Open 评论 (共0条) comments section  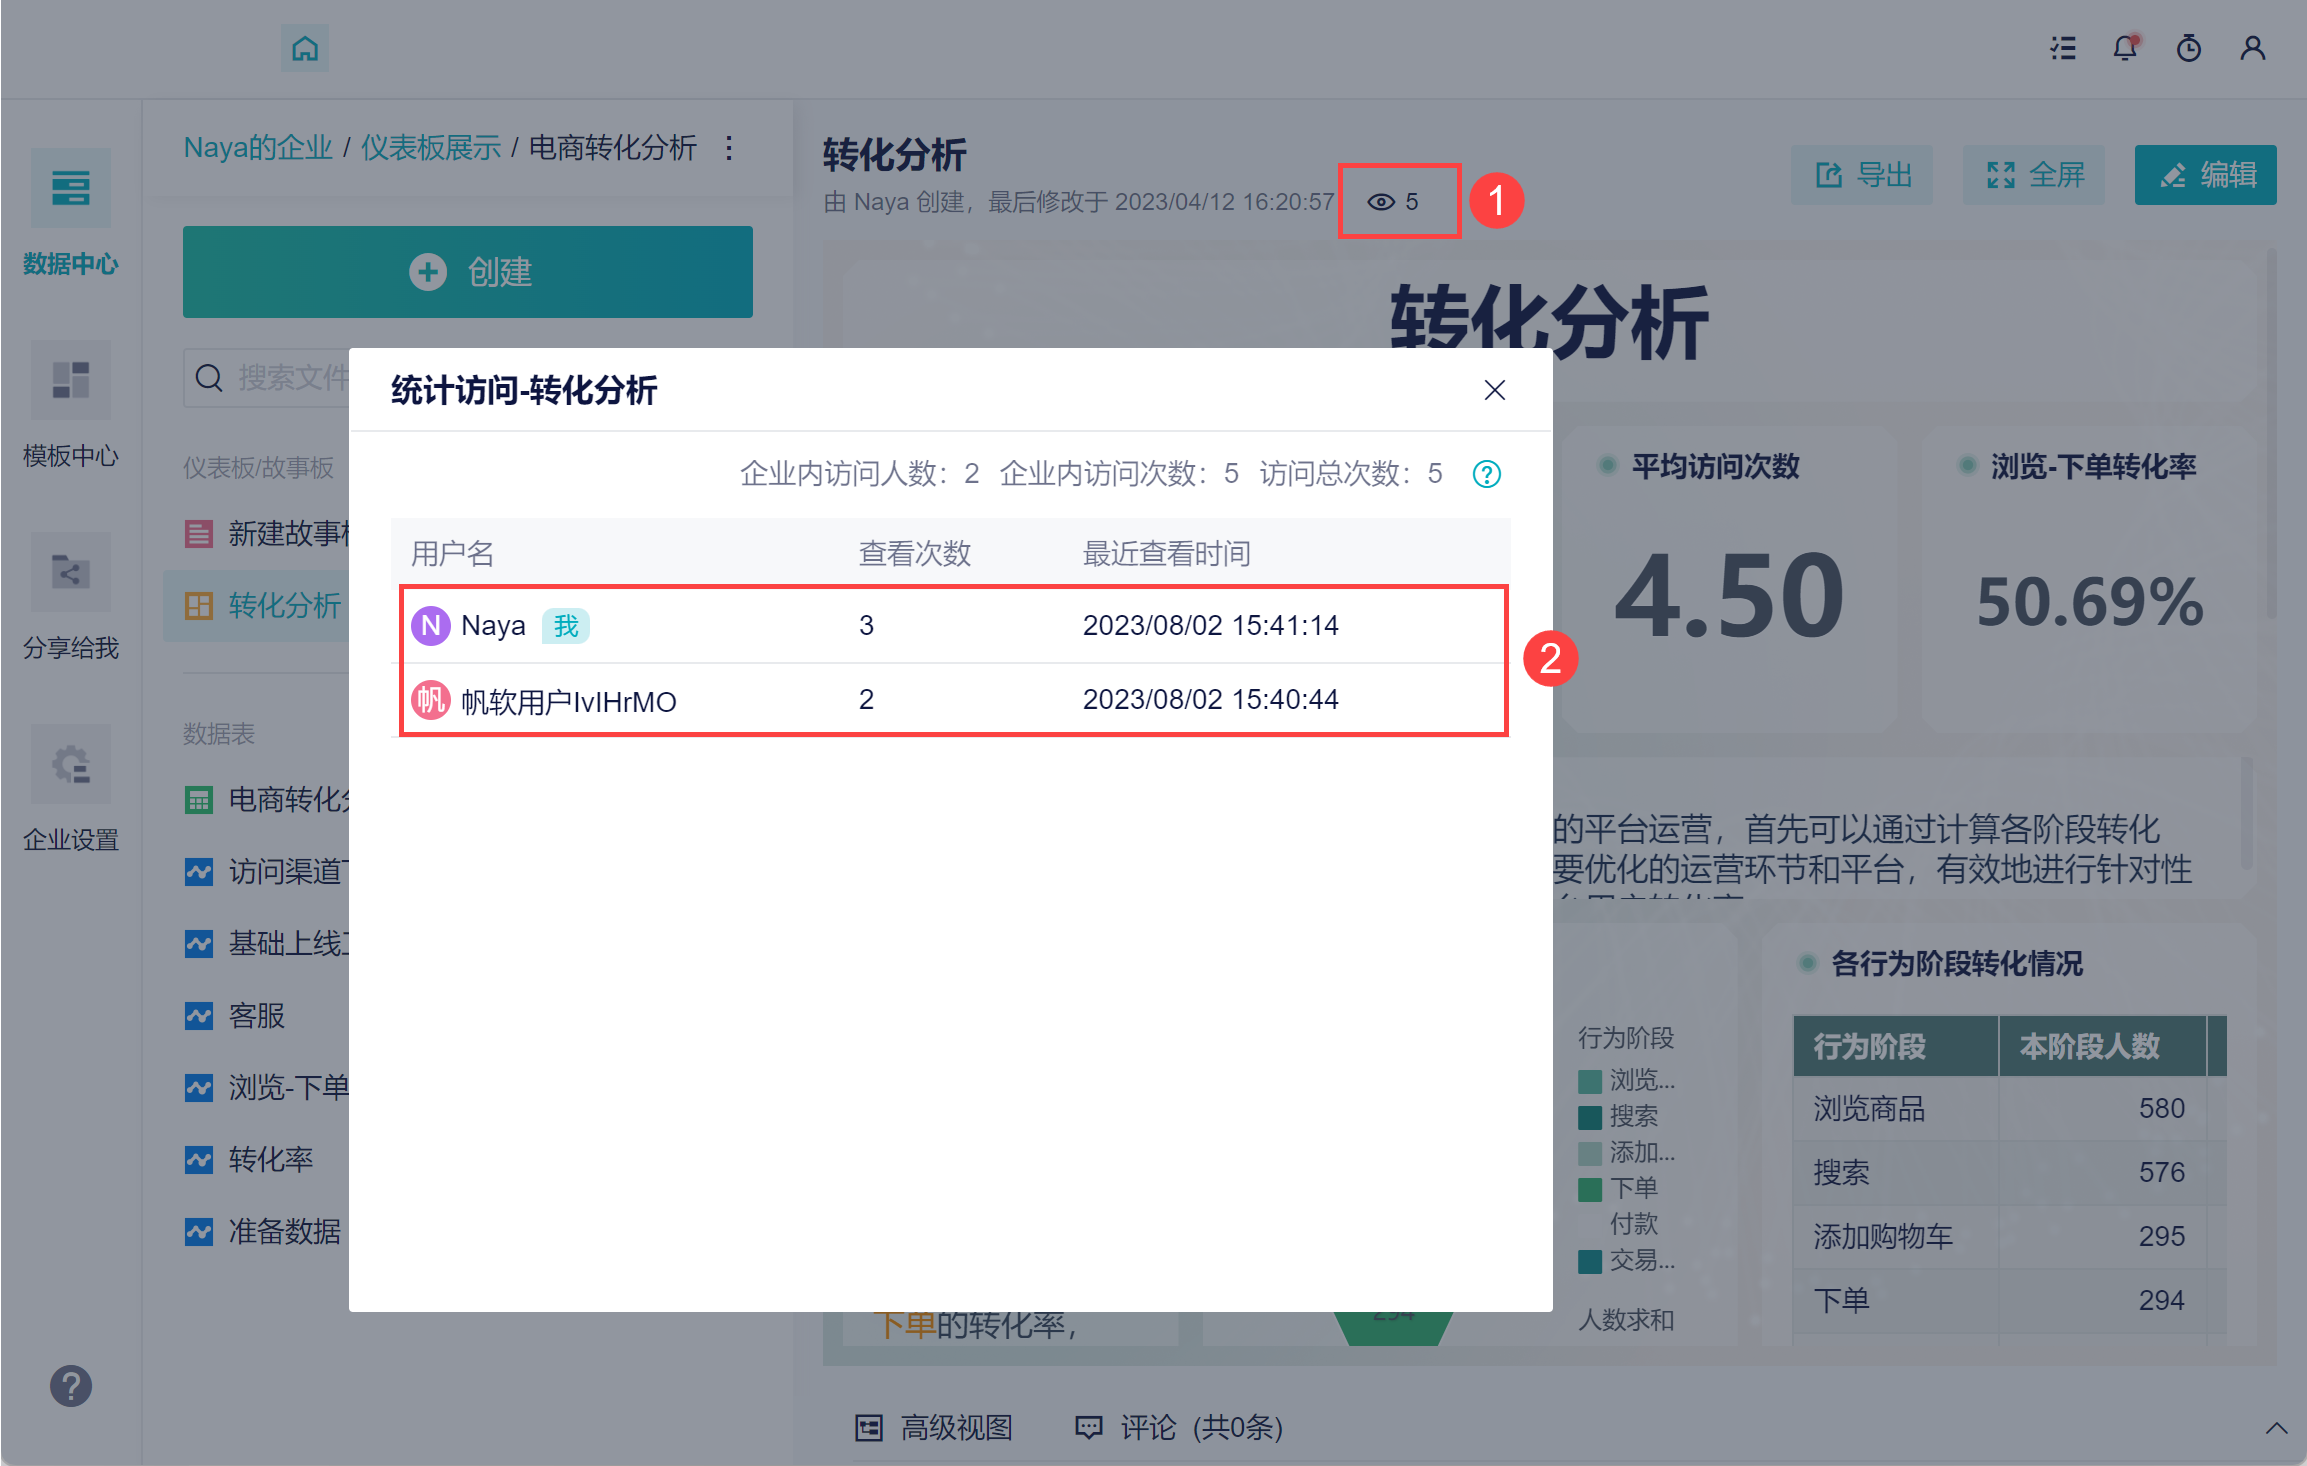tap(1180, 1428)
